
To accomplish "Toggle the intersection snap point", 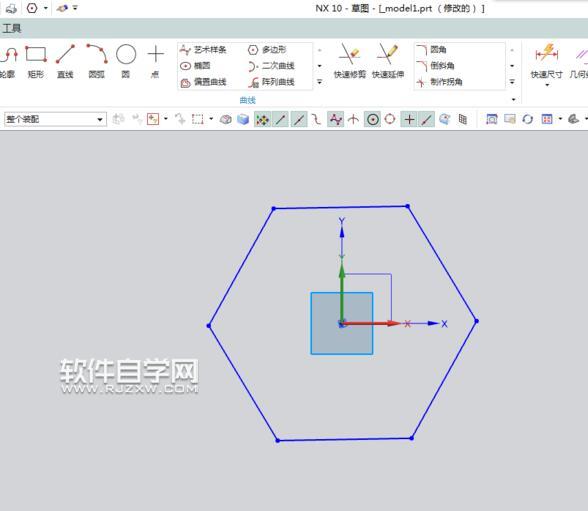I will [x=353, y=120].
